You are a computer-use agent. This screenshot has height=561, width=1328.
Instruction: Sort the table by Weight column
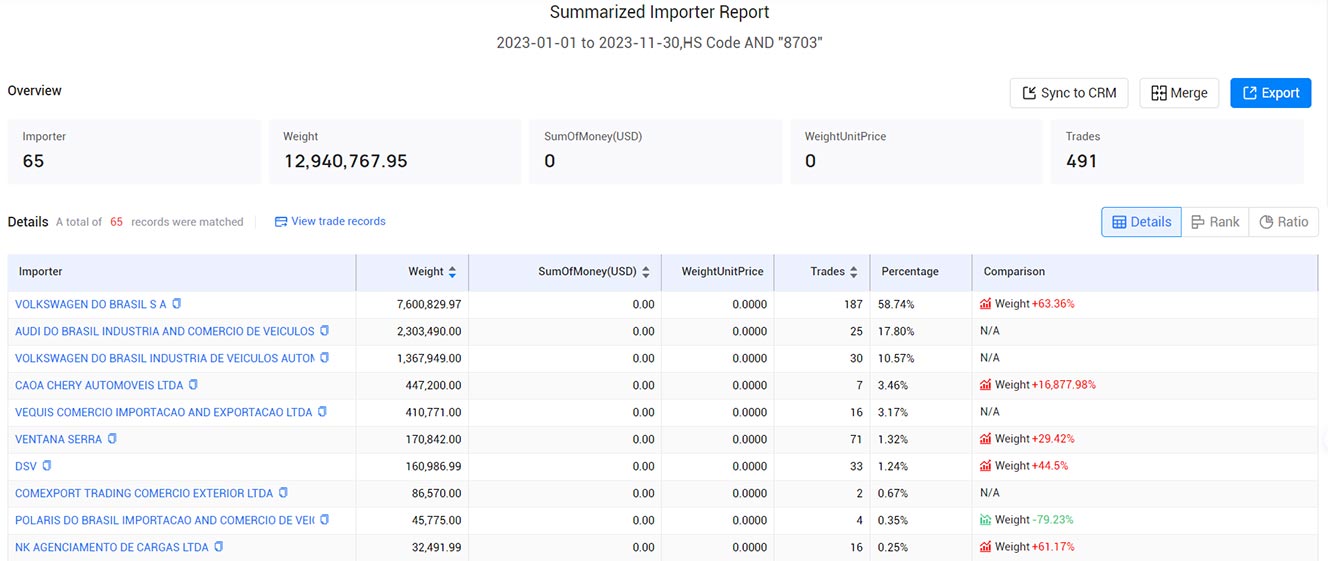(x=452, y=272)
